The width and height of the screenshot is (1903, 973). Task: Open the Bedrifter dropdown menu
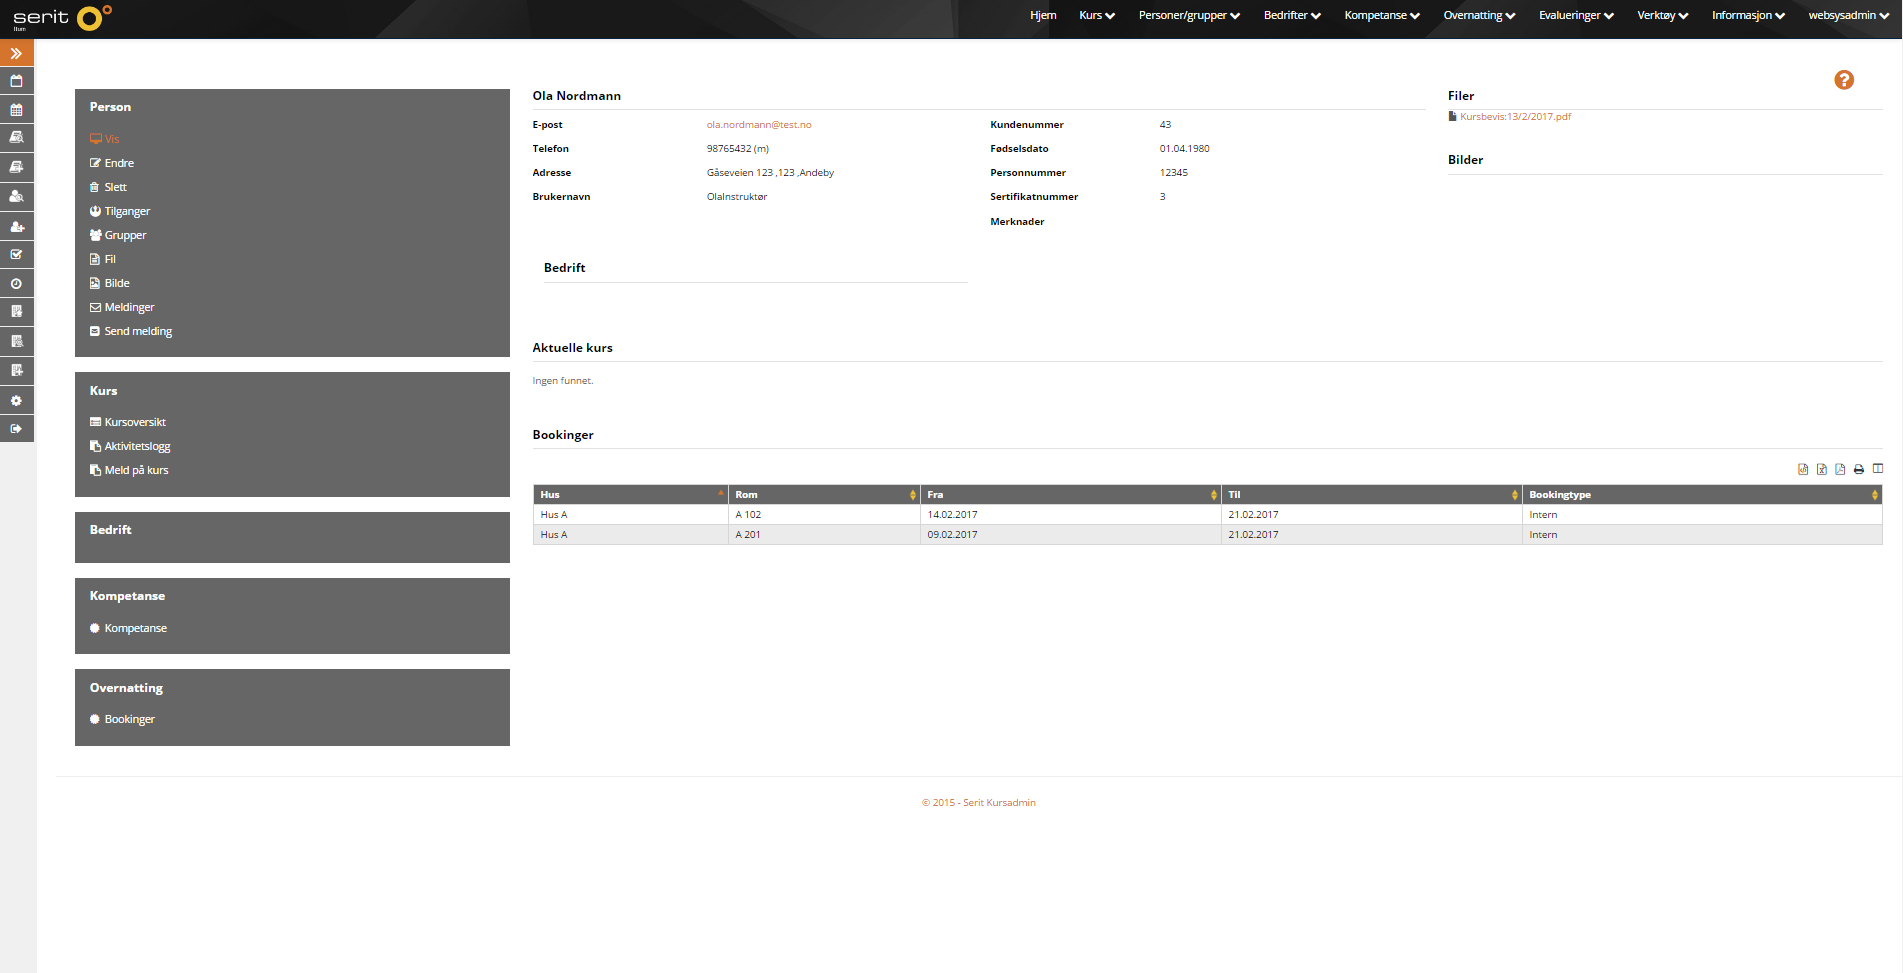point(1292,15)
